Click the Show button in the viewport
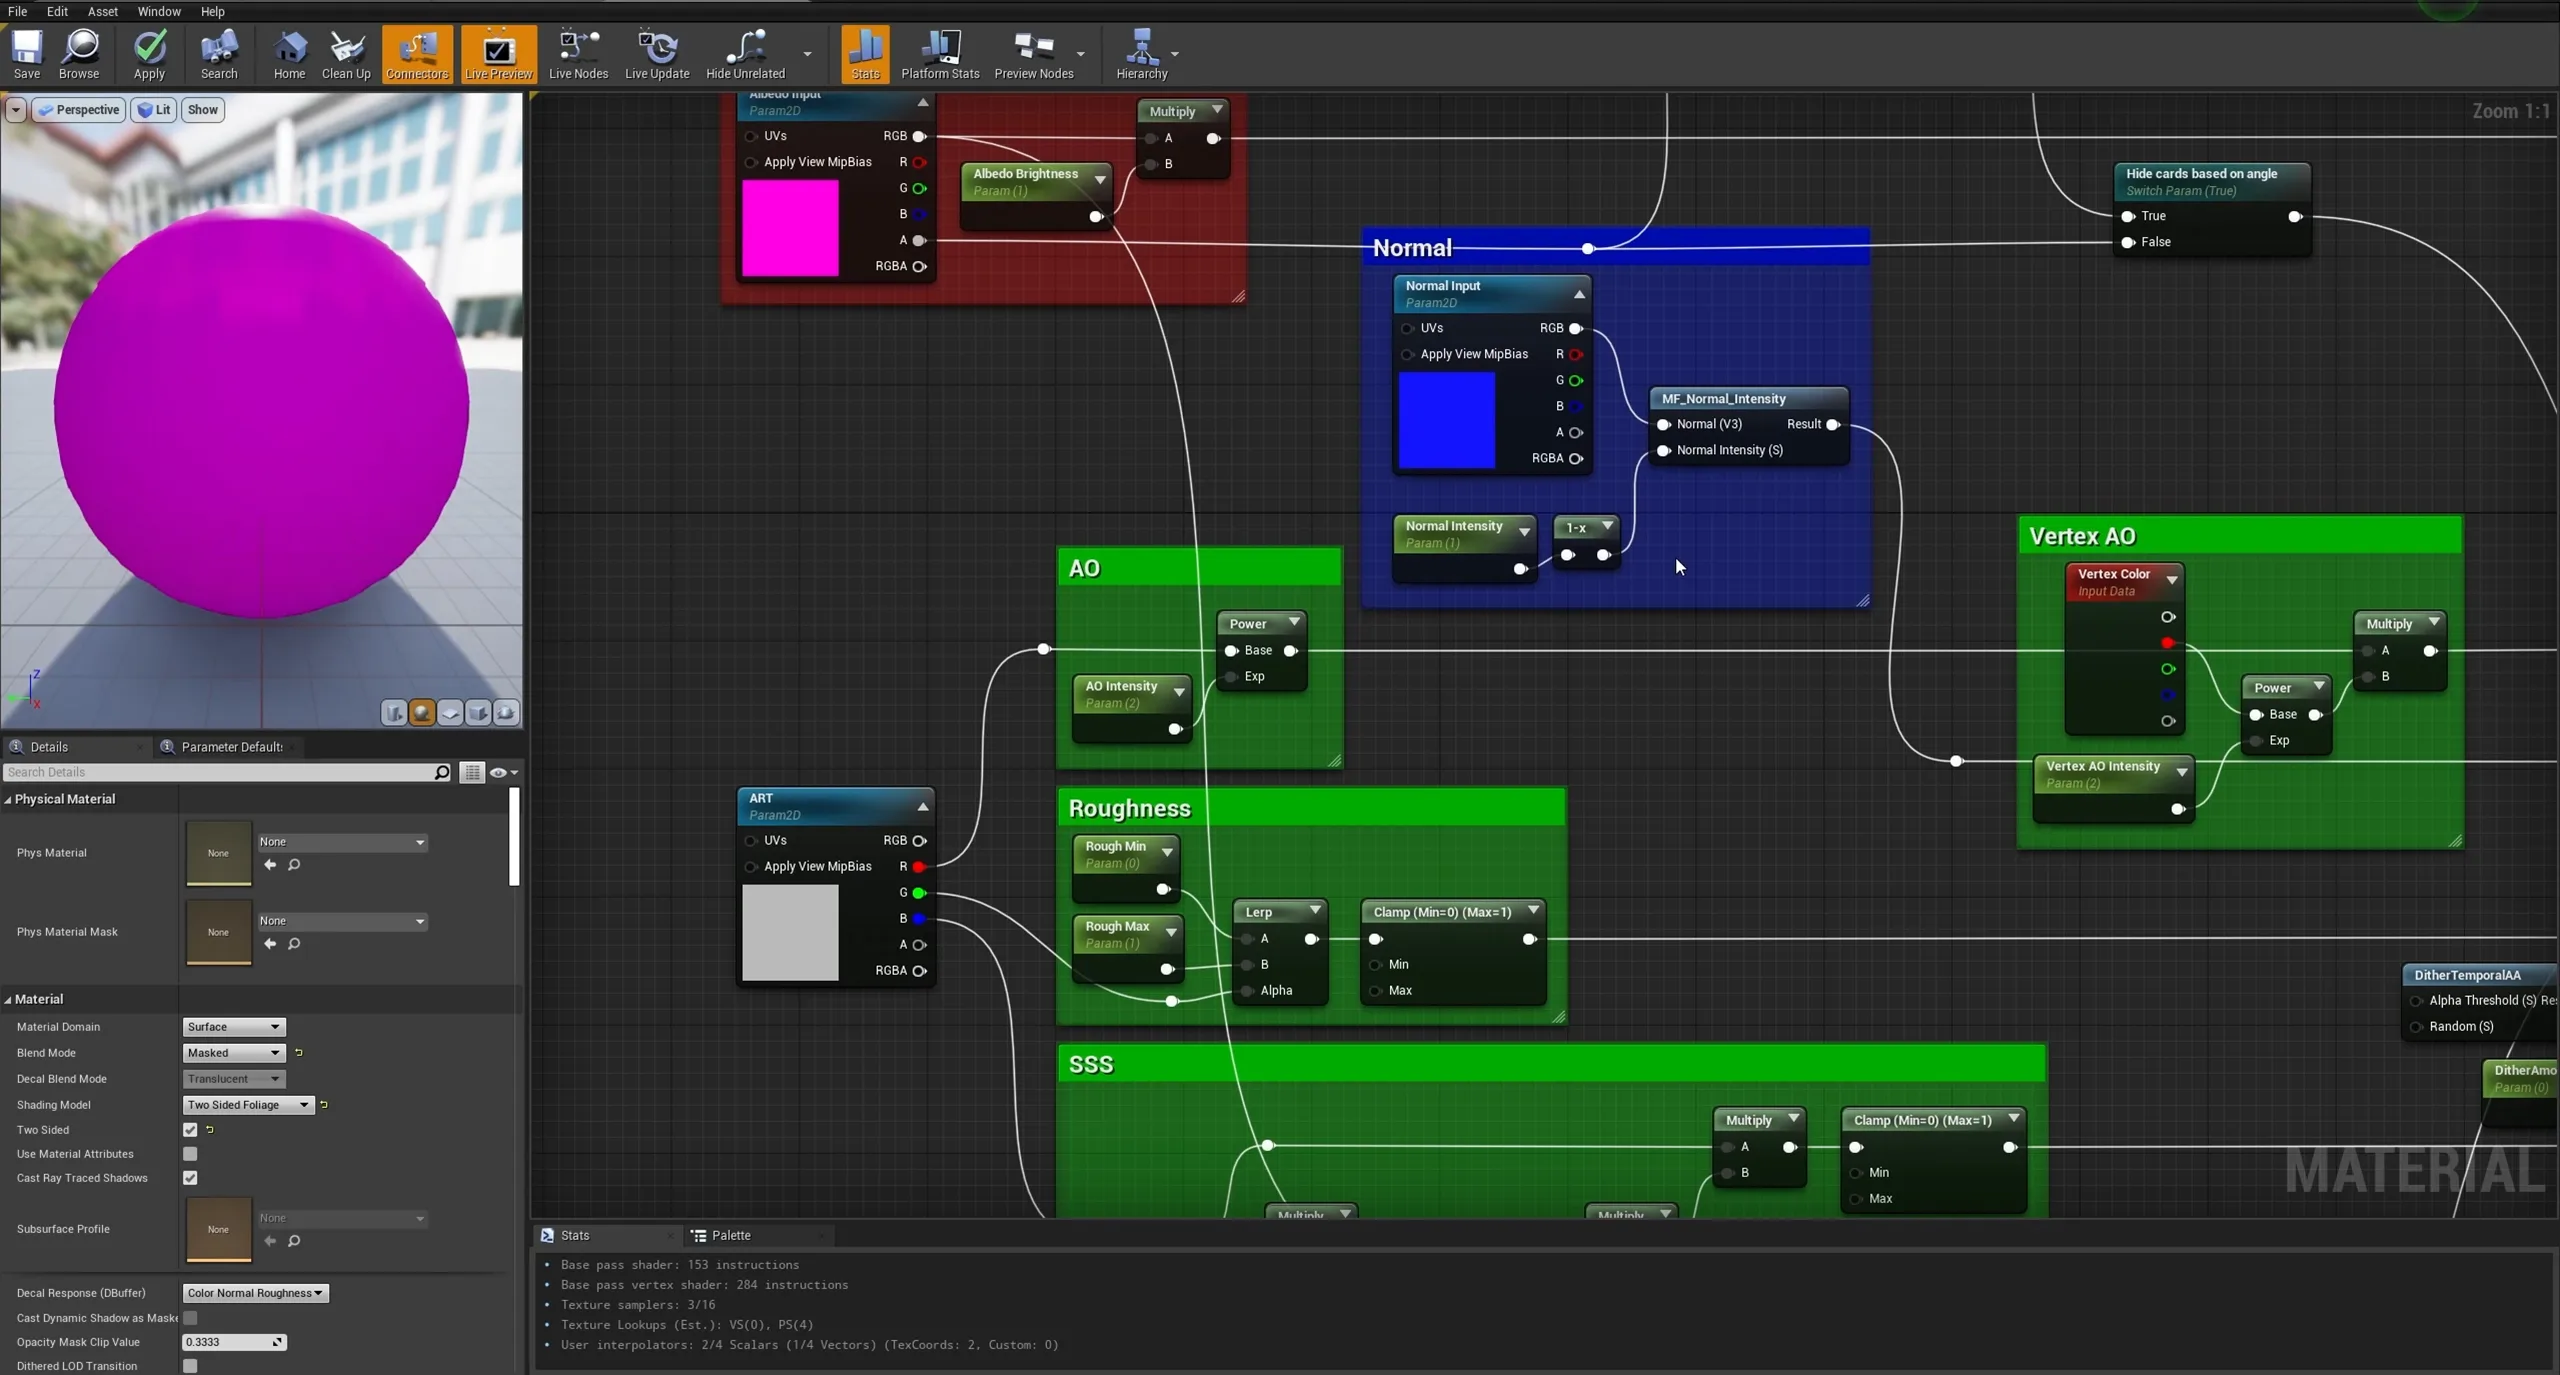 [202, 110]
